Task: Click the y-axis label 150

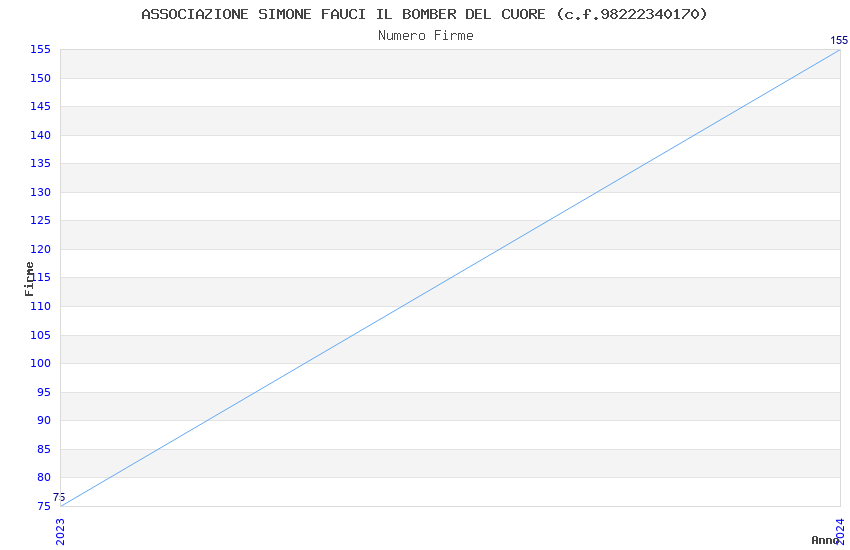Action: (x=41, y=78)
